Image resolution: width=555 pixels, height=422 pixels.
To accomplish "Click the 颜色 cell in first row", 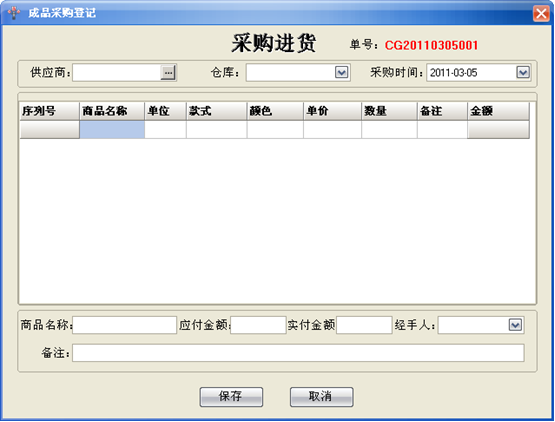I will [275, 130].
